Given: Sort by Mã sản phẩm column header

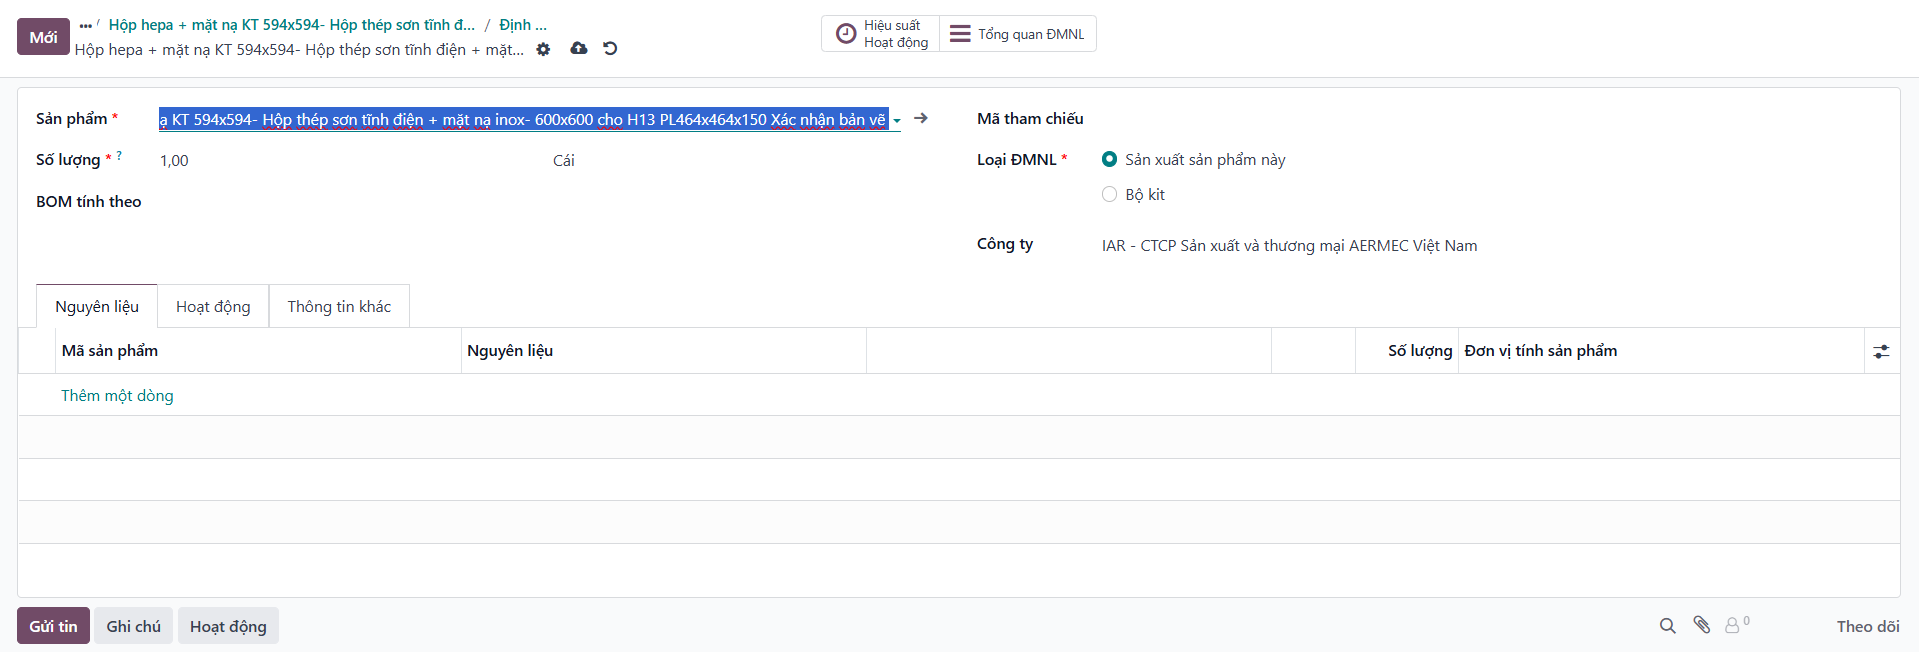Looking at the screenshot, I should pyautogui.click(x=258, y=351).
